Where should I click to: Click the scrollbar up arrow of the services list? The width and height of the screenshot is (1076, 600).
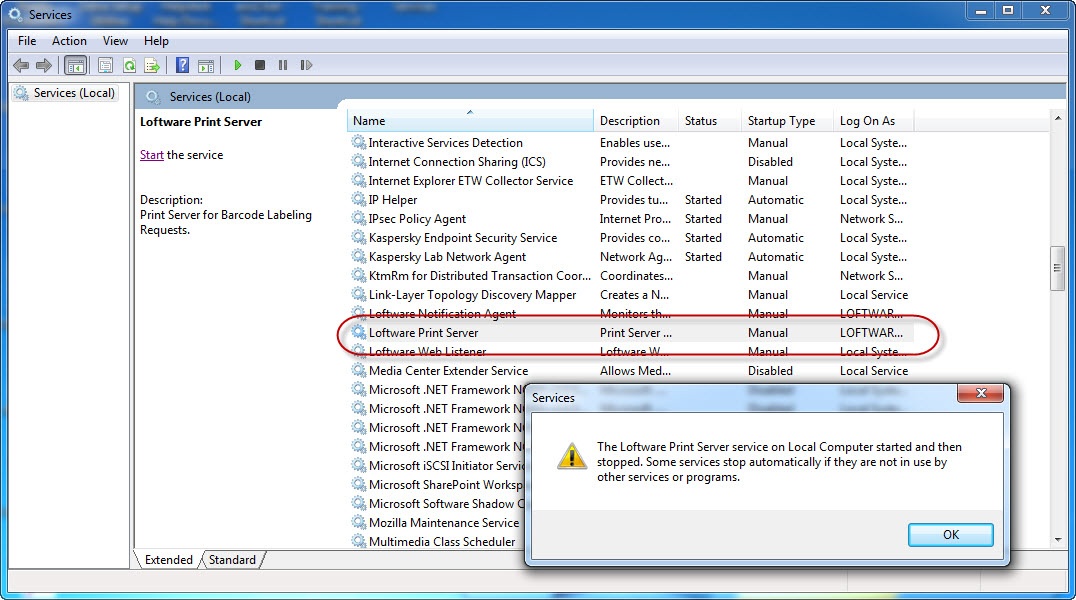tap(1057, 119)
